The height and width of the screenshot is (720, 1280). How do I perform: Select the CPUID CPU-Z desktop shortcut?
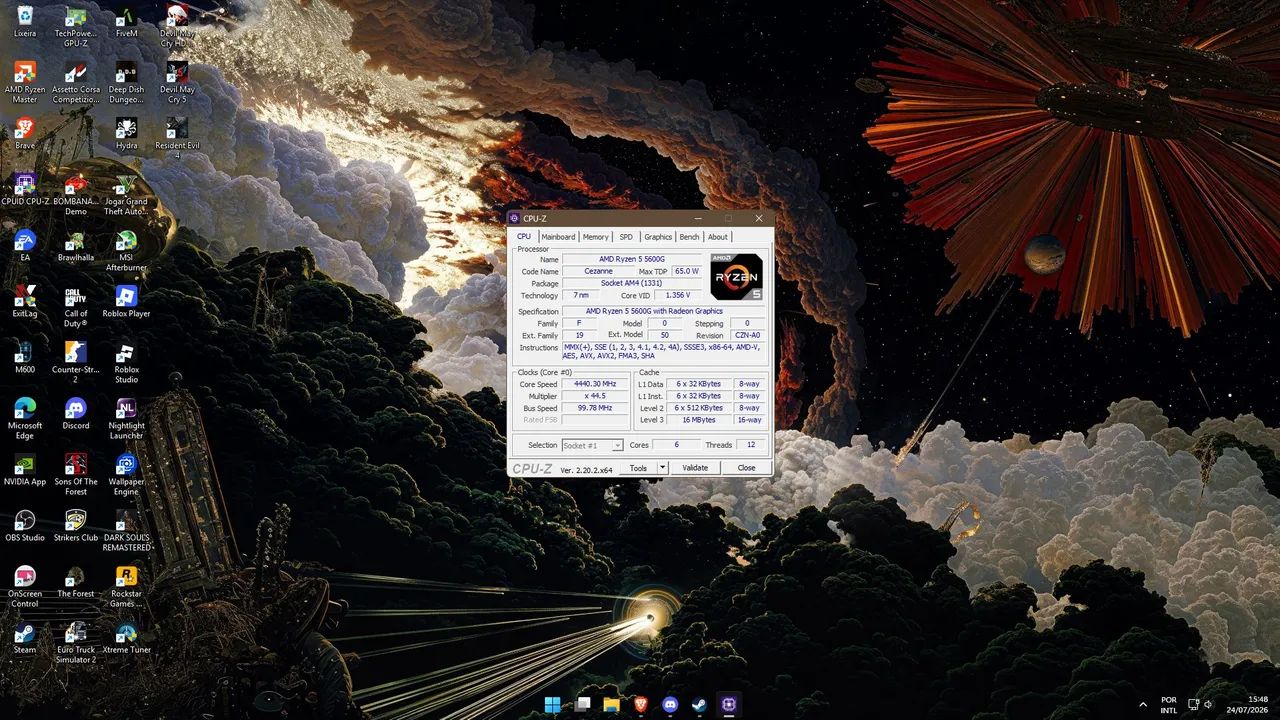coord(25,190)
